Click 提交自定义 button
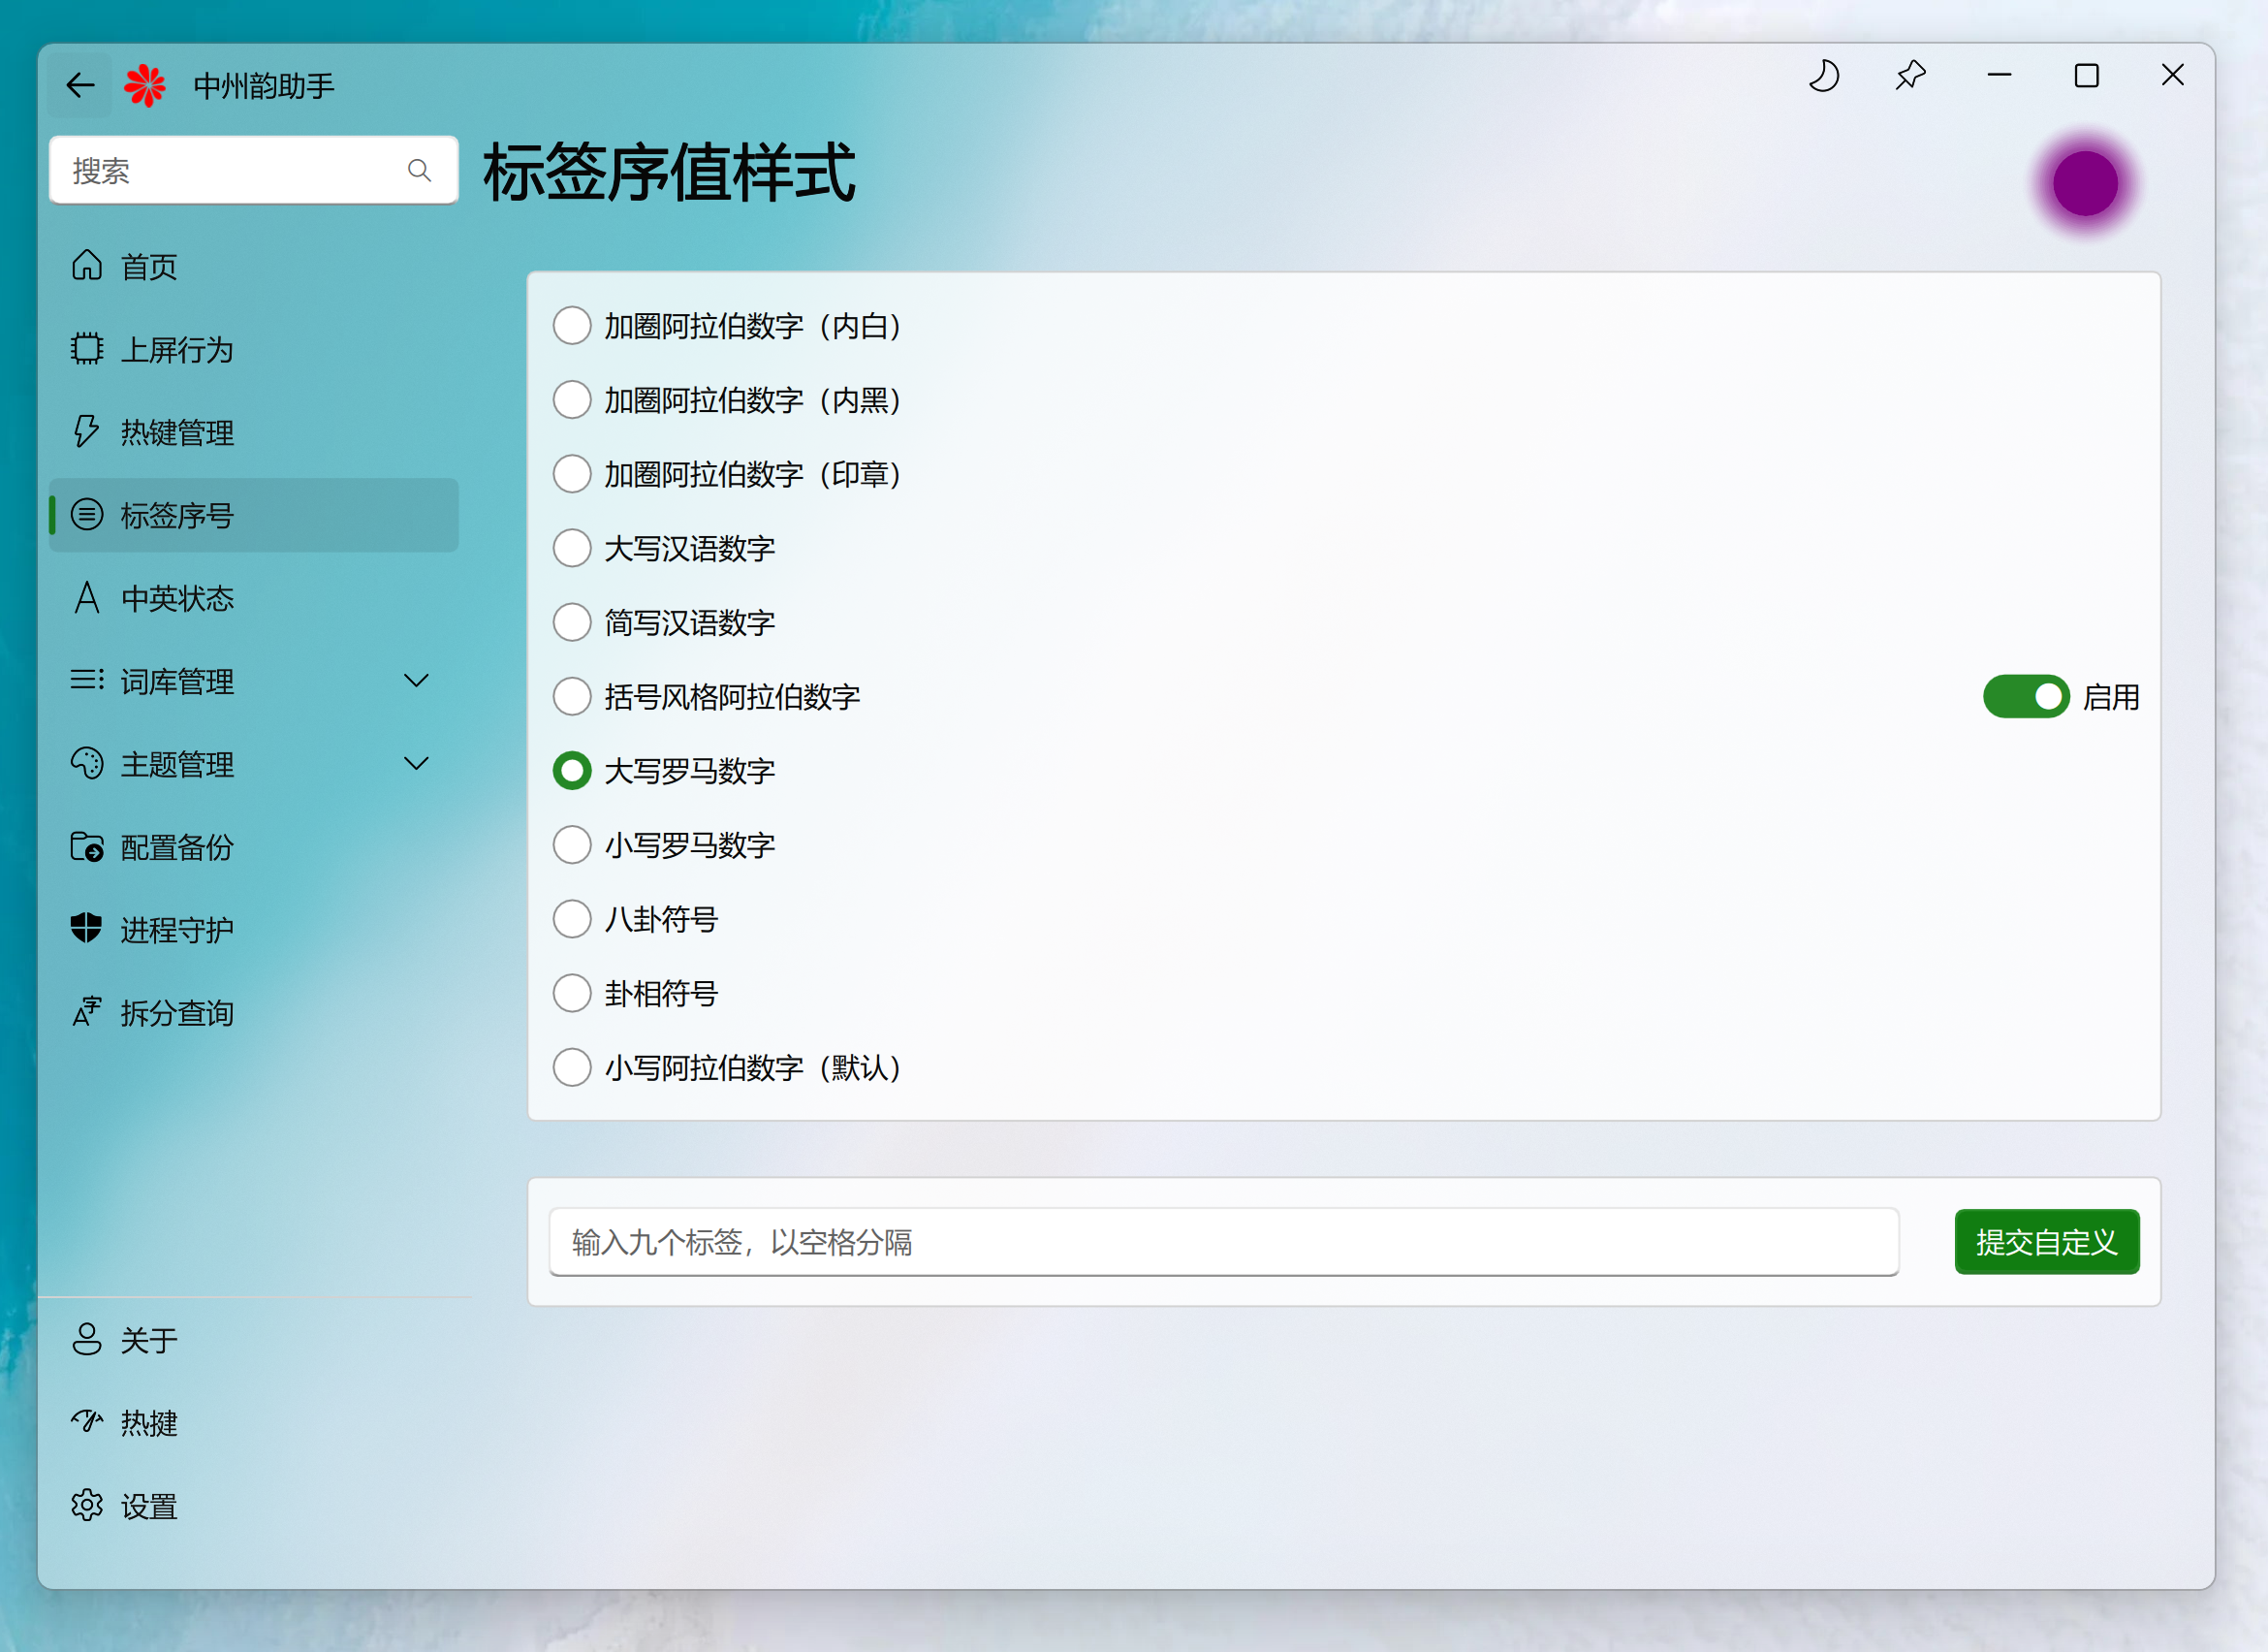2268x1652 pixels. pos(2046,1242)
